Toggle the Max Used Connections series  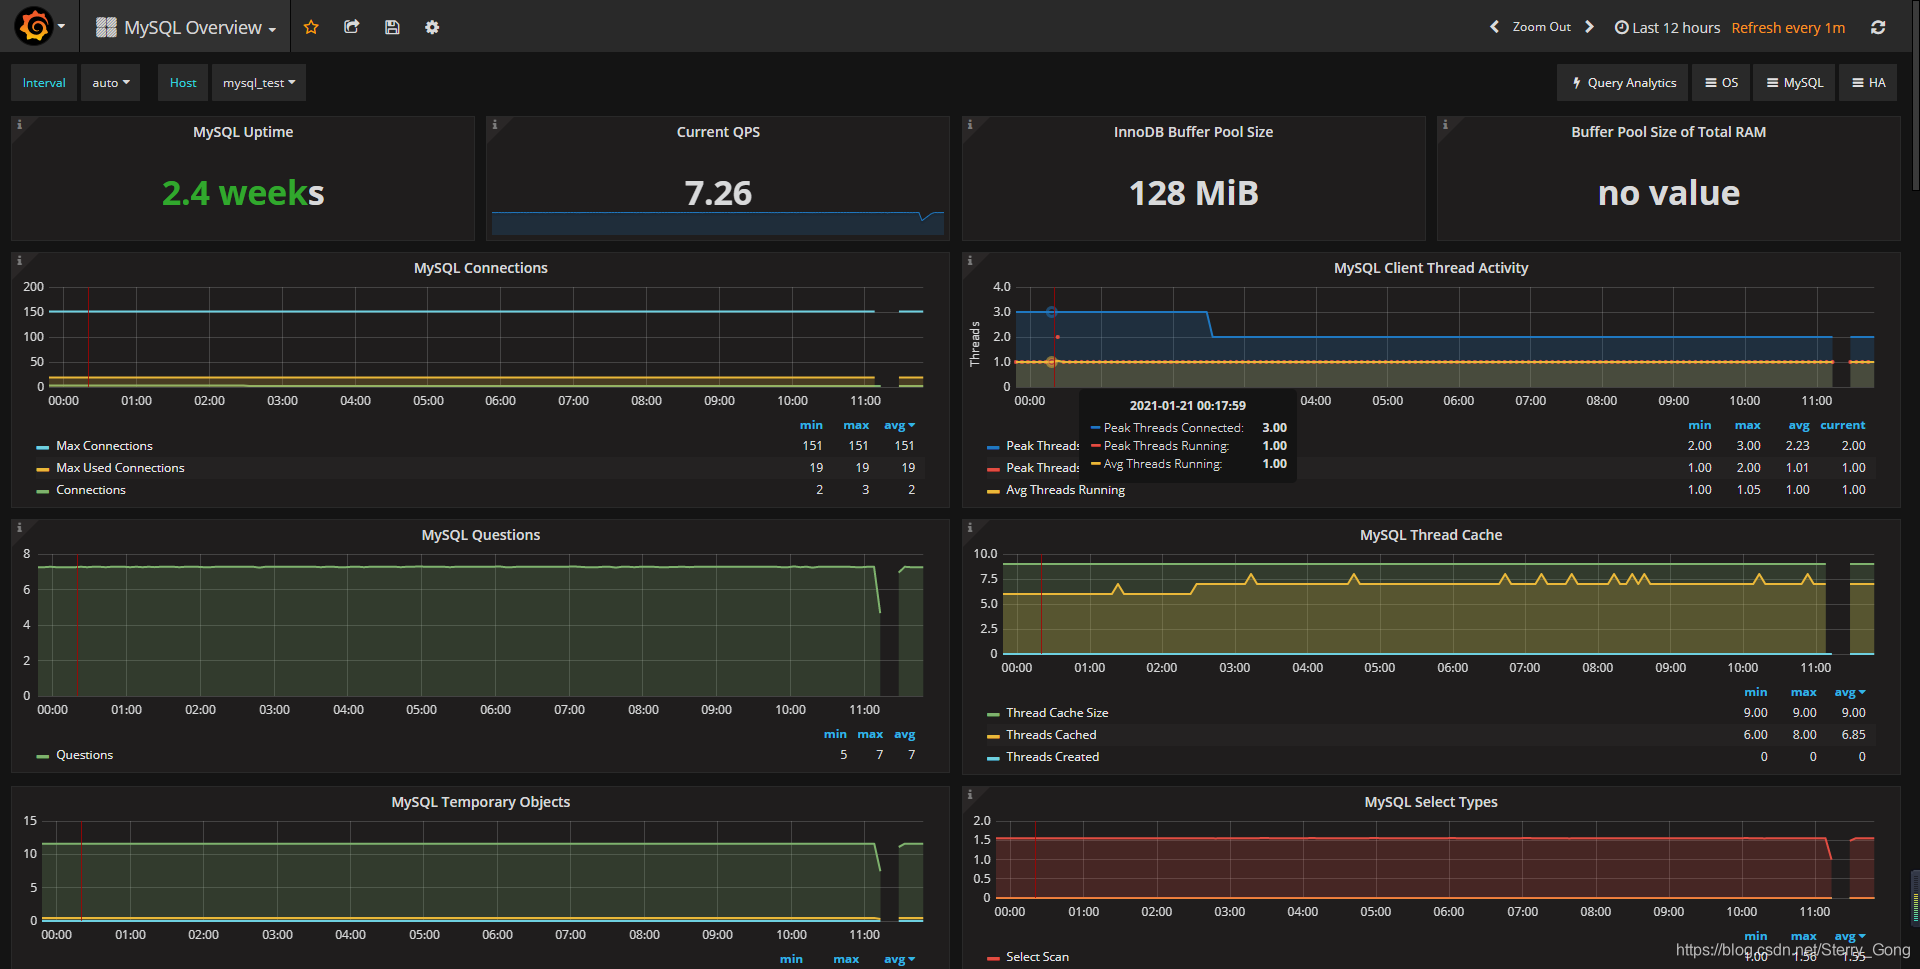120,468
